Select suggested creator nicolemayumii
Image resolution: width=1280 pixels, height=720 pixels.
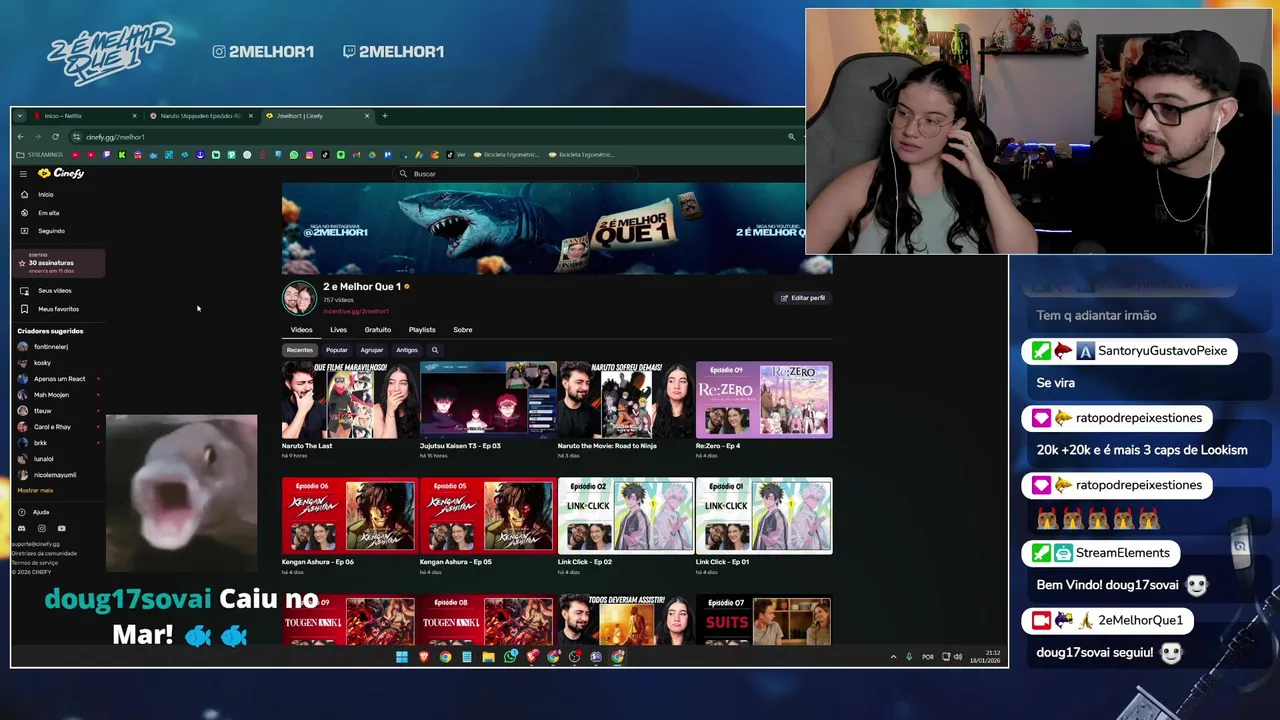click(54, 475)
